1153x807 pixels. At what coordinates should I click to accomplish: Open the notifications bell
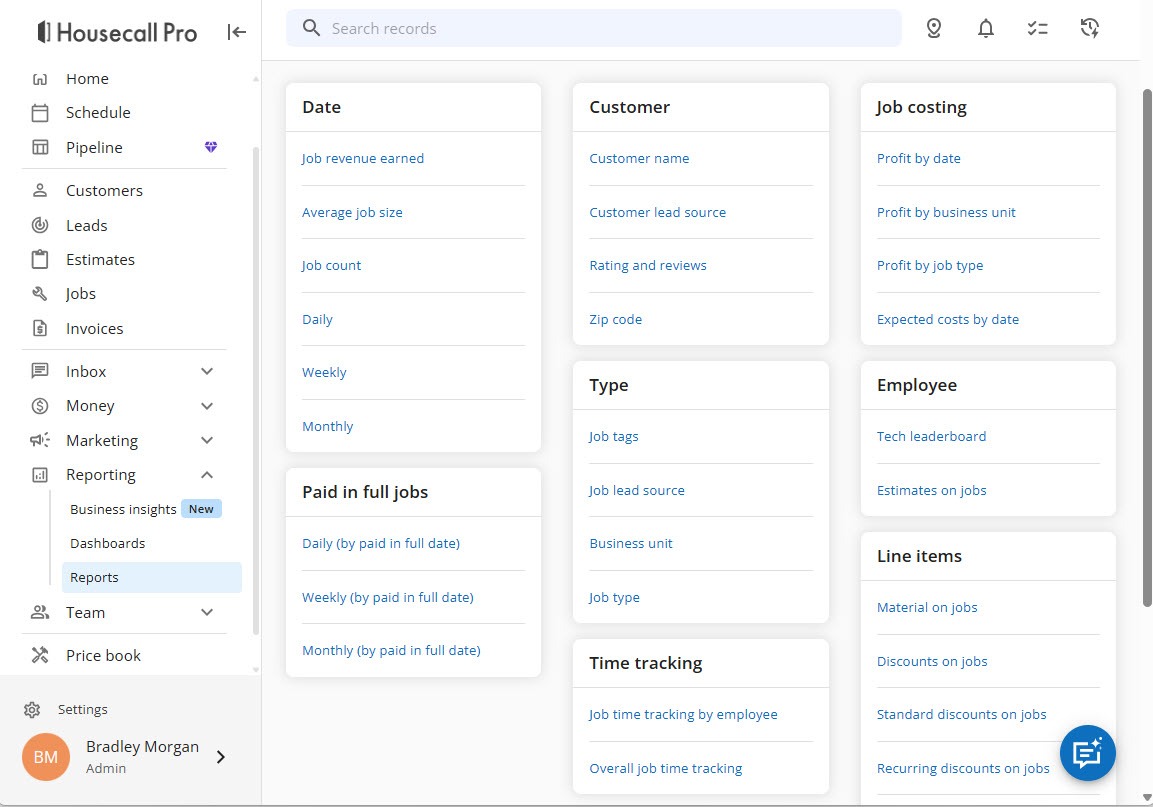tap(985, 28)
